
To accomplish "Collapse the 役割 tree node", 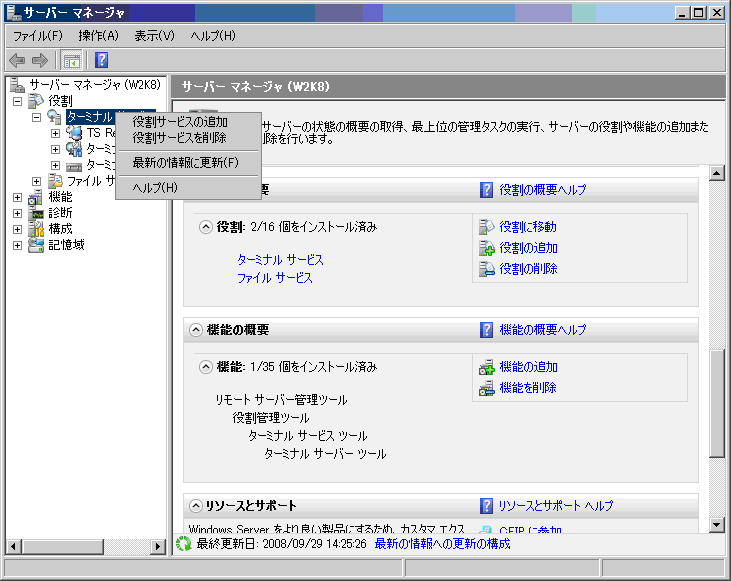I will pyautogui.click(x=17, y=101).
